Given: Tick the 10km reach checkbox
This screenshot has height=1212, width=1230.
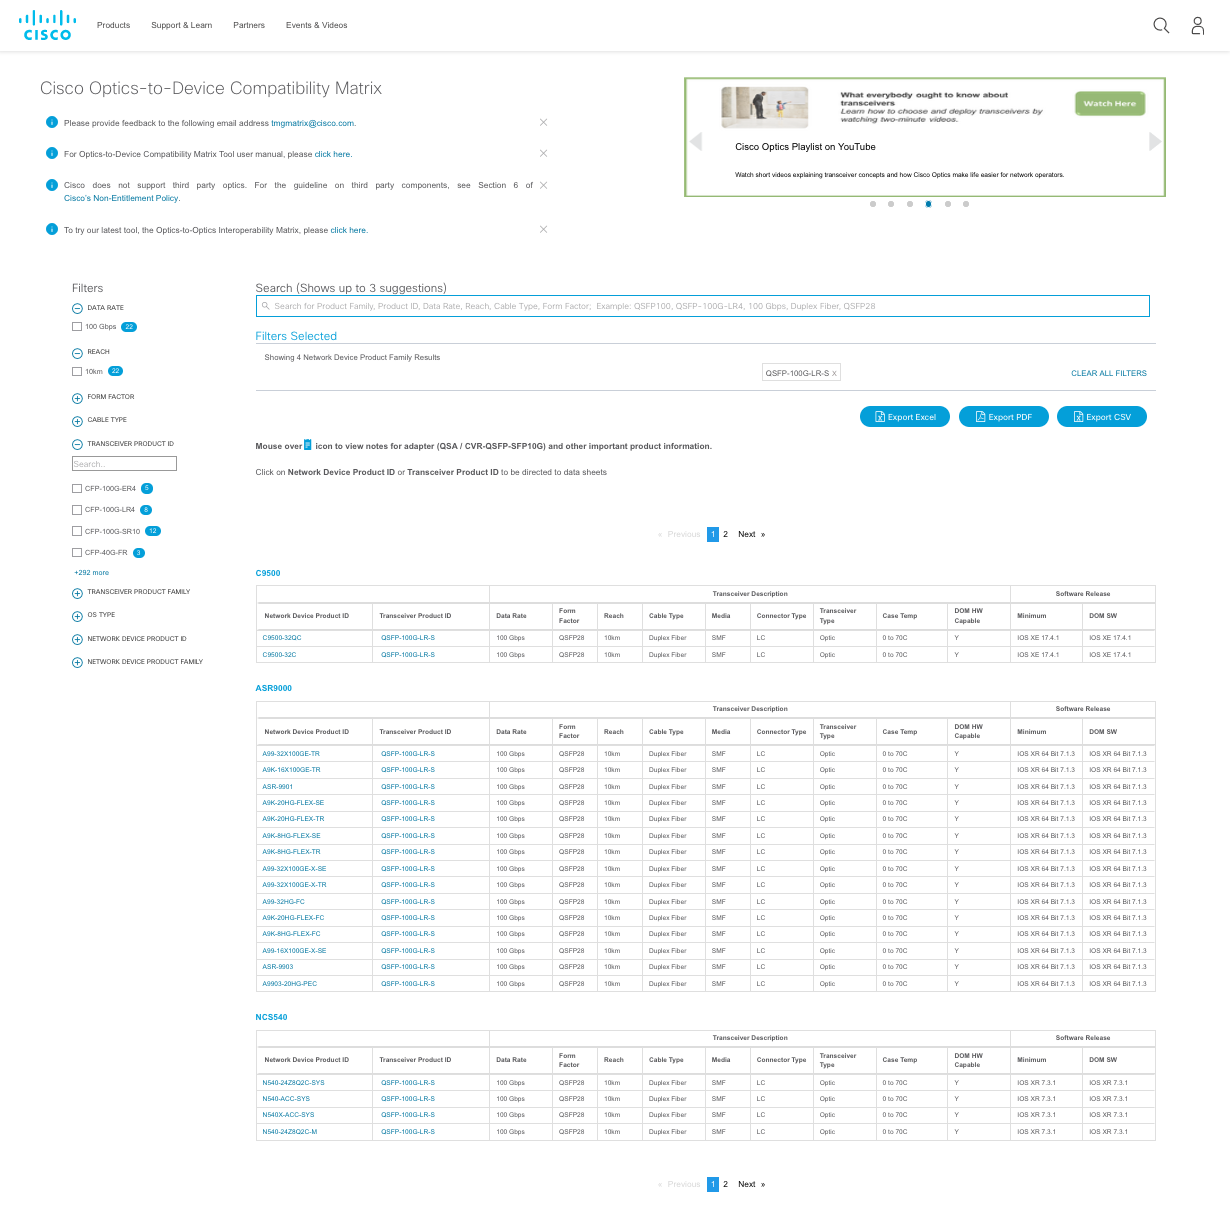Looking at the screenshot, I should (77, 371).
